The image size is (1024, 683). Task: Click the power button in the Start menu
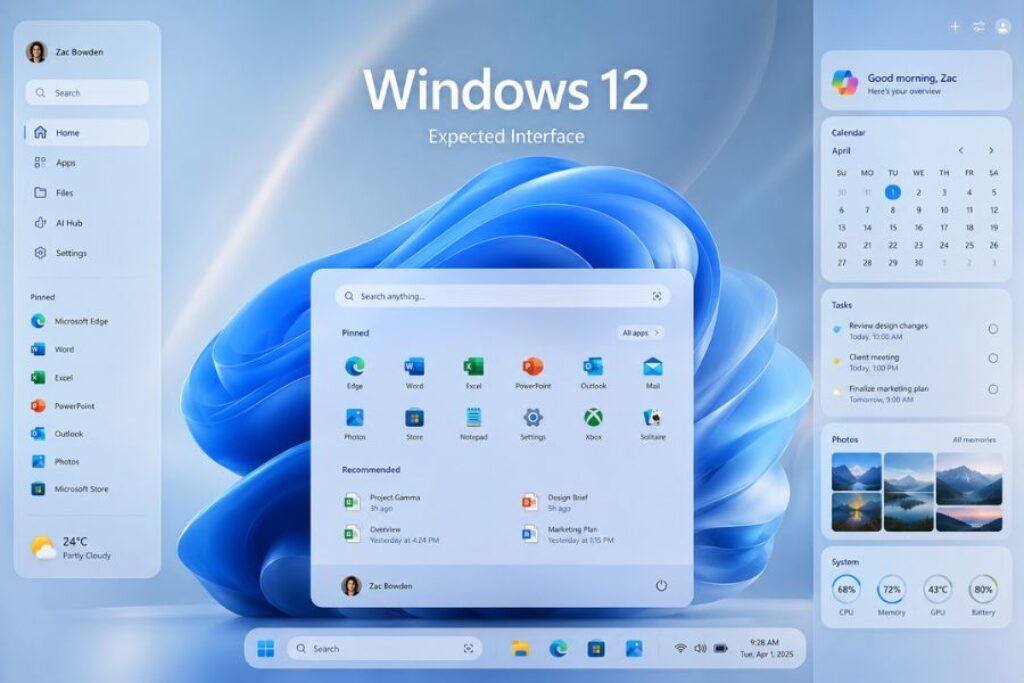[x=661, y=586]
